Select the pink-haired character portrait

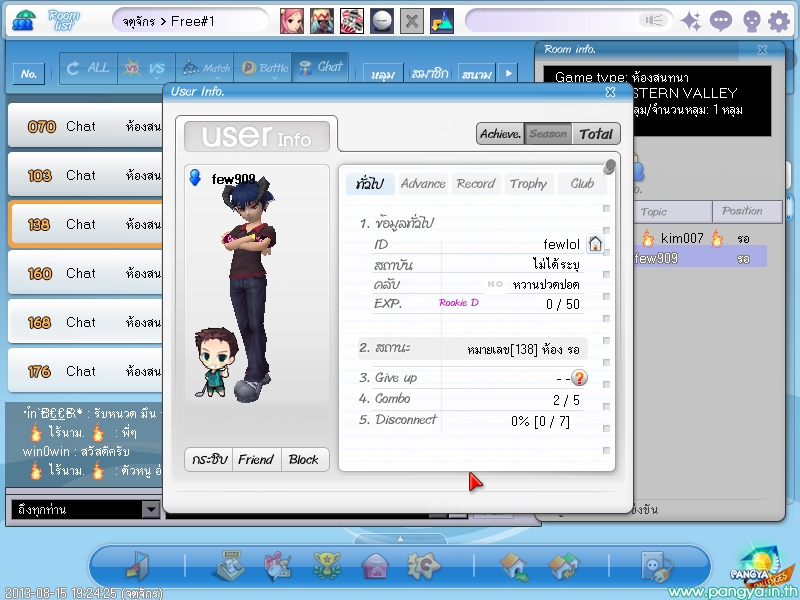tap(292, 21)
